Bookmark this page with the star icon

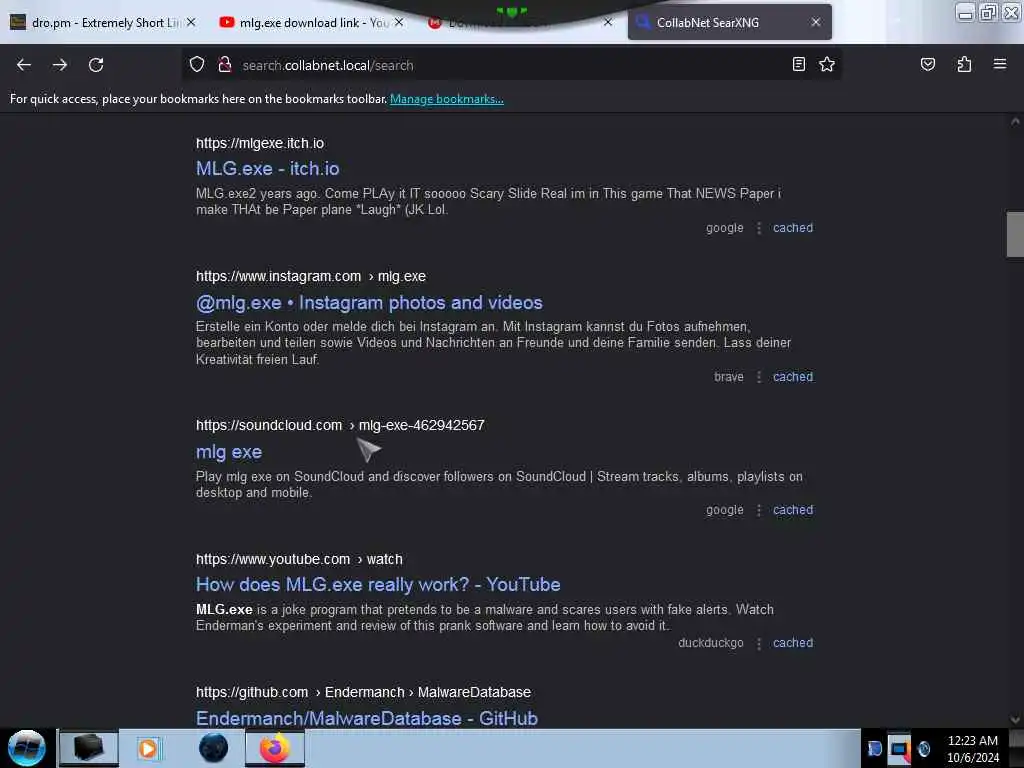[x=827, y=64]
